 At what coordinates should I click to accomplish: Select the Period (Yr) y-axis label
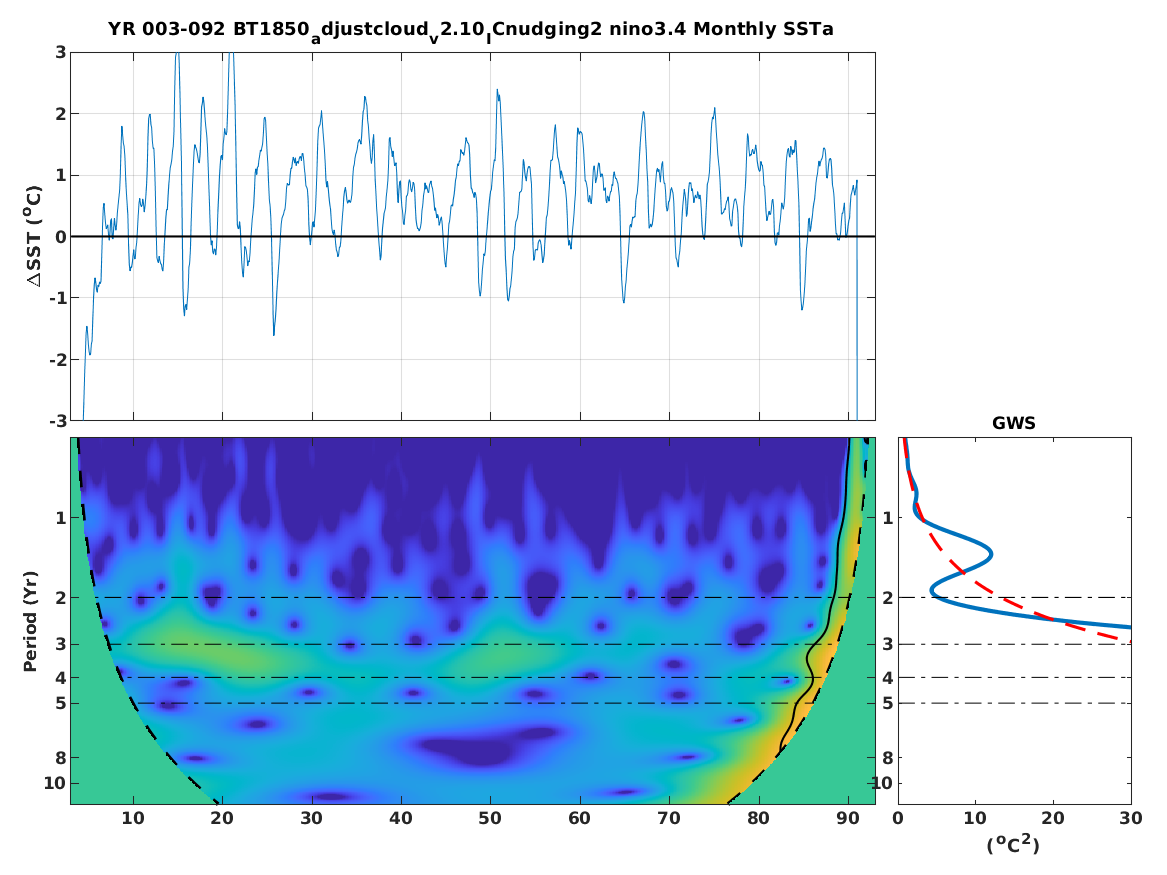click(30, 621)
